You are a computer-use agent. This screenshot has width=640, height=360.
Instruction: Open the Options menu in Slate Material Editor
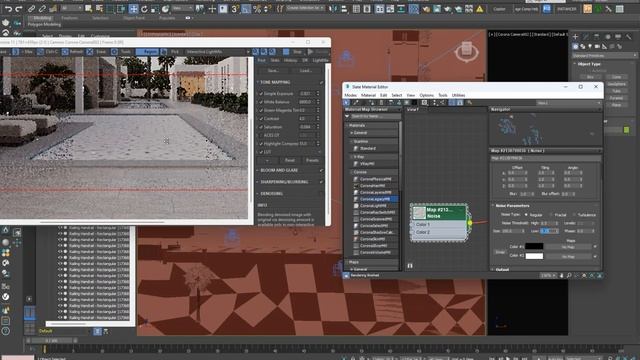click(x=427, y=95)
